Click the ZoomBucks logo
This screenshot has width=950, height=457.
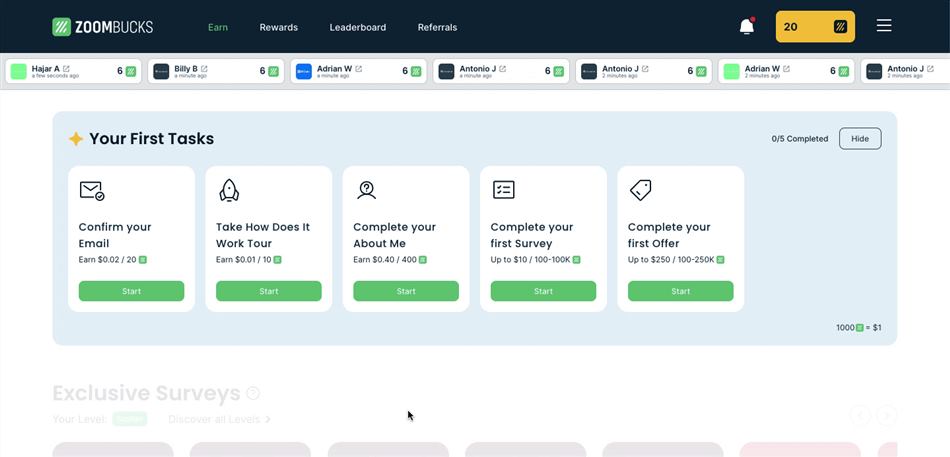[102, 27]
